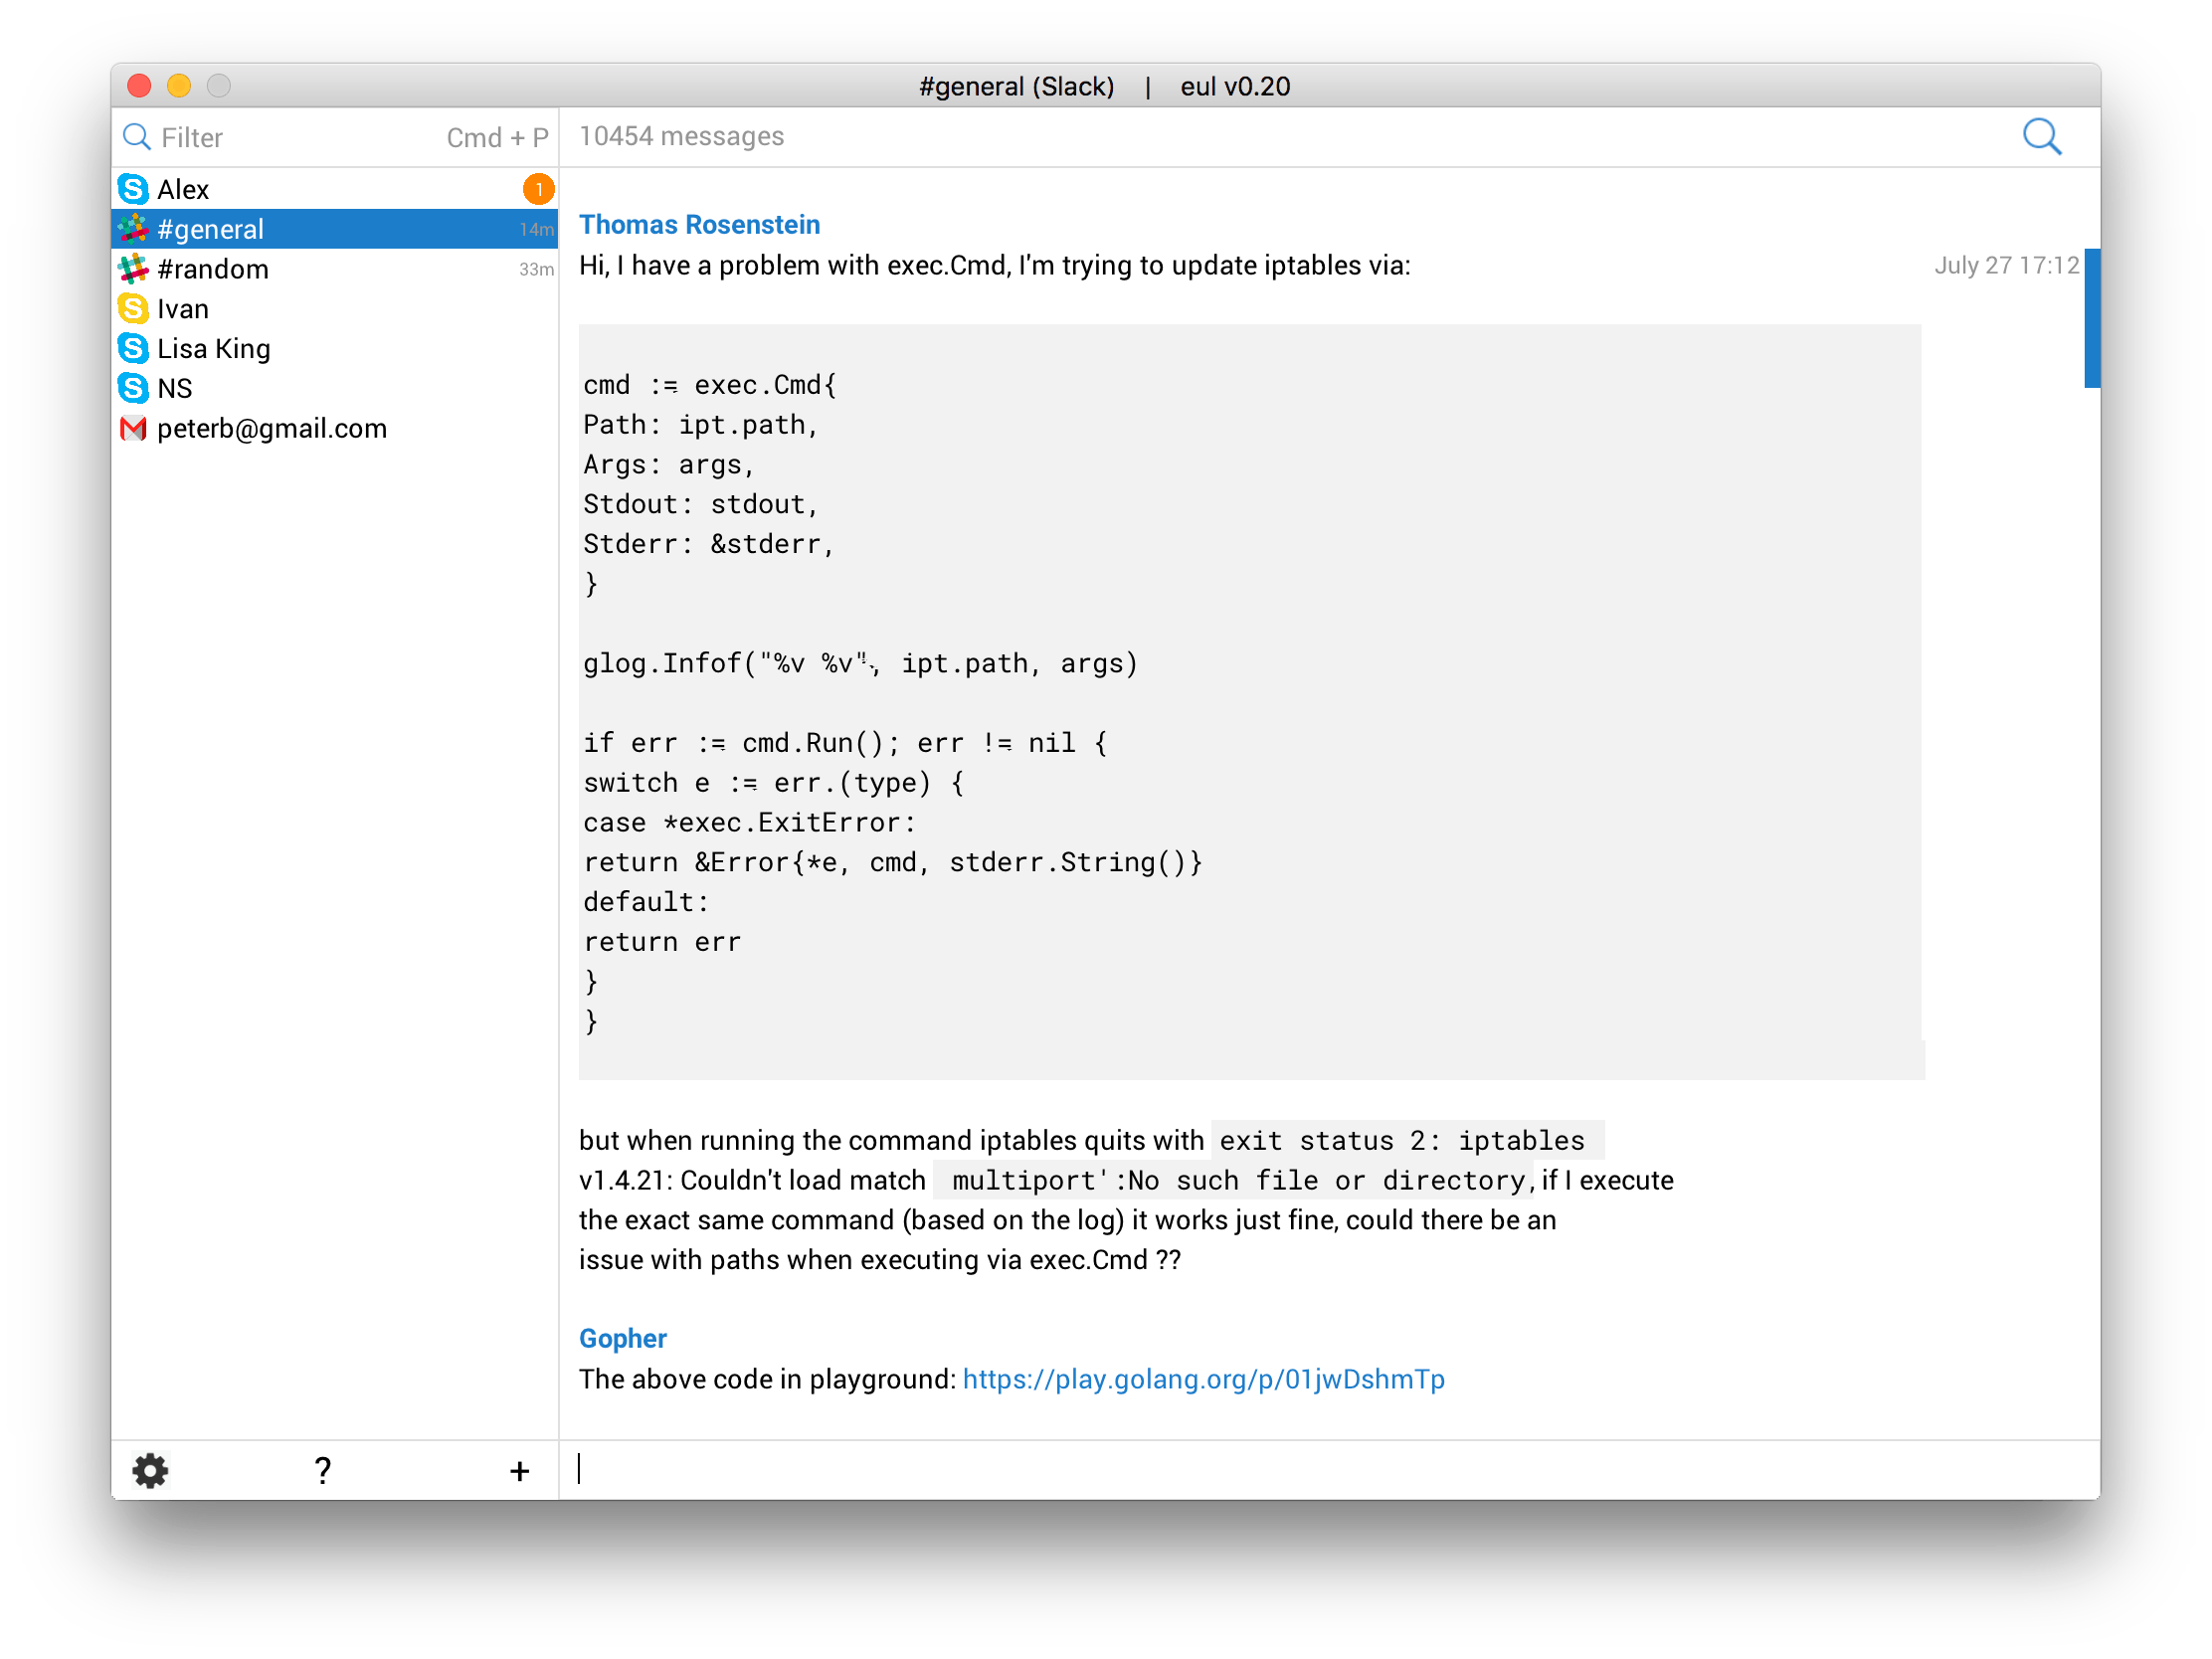Click the Thomas Rosenstein author name
This screenshot has width=2212, height=1659.
(699, 225)
